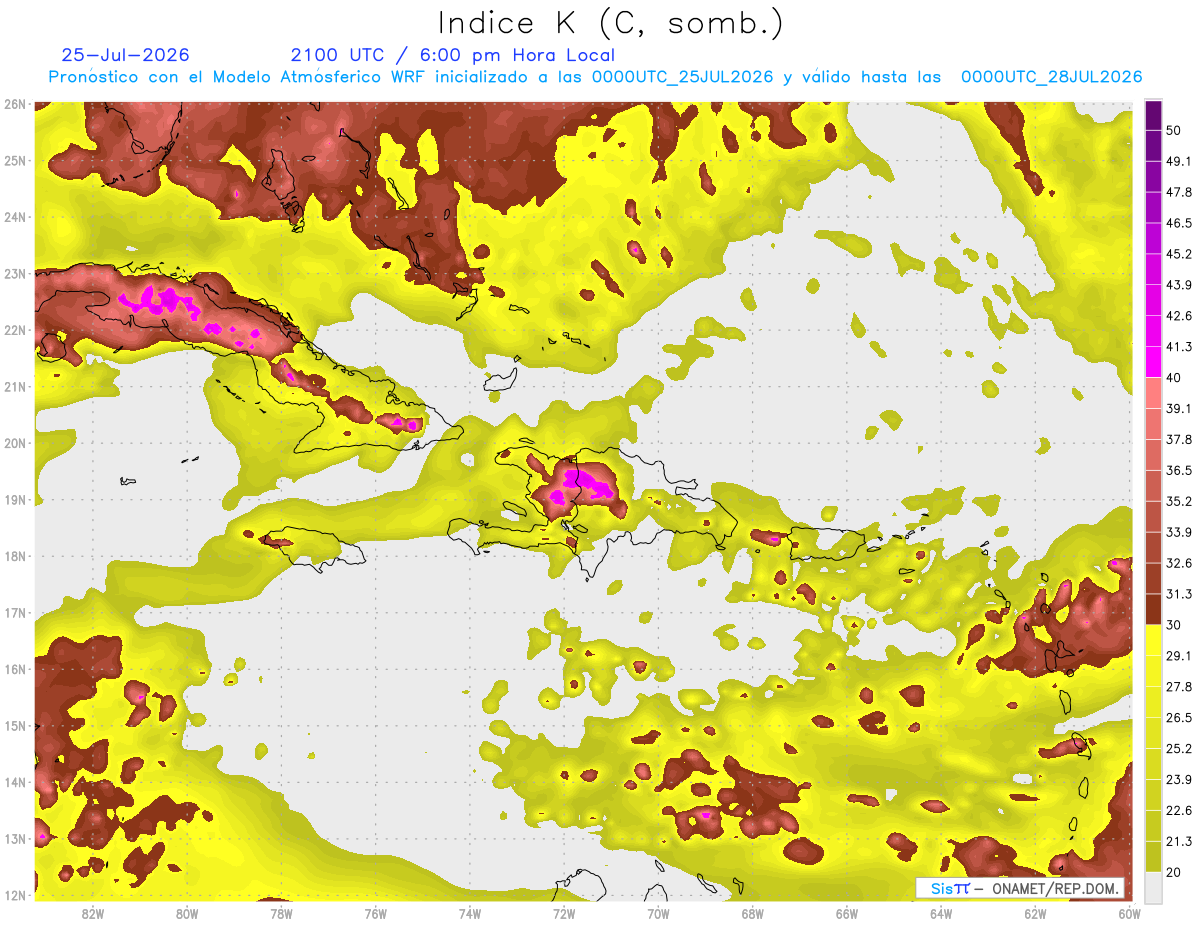Viewport: 1200px width, 927px height.
Task: Click the colorbar label "43.9"
Action: pyautogui.click(x=1179, y=285)
